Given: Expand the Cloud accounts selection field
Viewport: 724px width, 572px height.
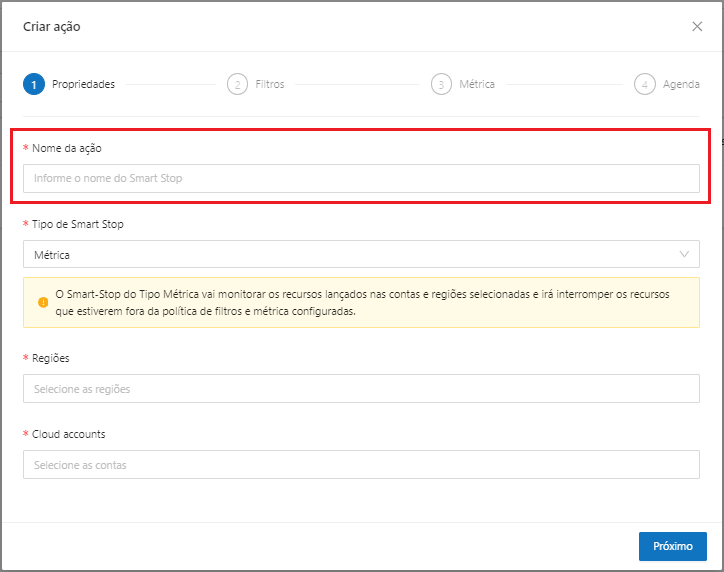Looking at the screenshot, I should pyautogui.click(x=361, y=465).
